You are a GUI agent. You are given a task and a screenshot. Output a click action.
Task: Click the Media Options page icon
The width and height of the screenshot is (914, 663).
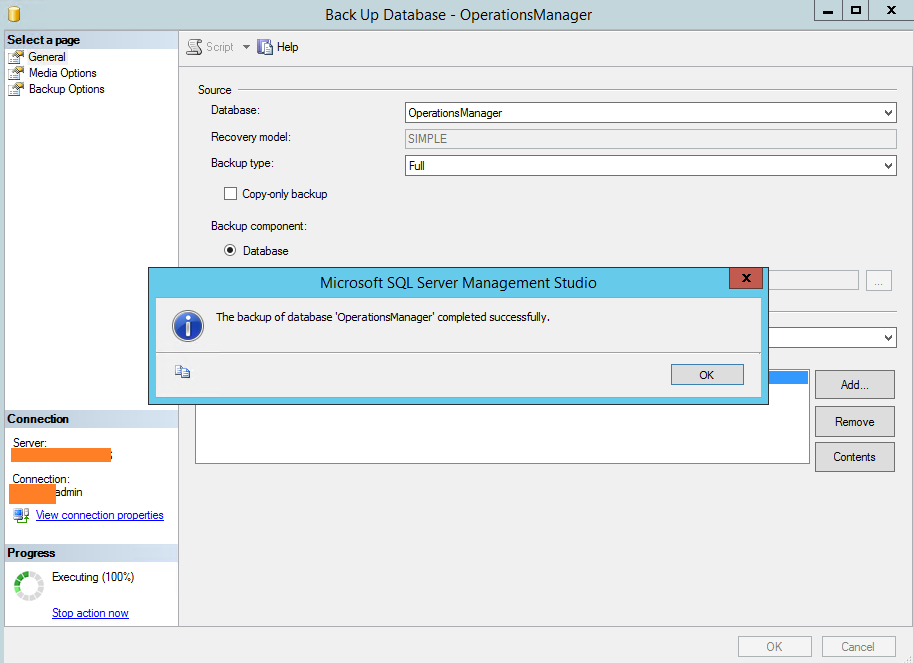[16, 73]
